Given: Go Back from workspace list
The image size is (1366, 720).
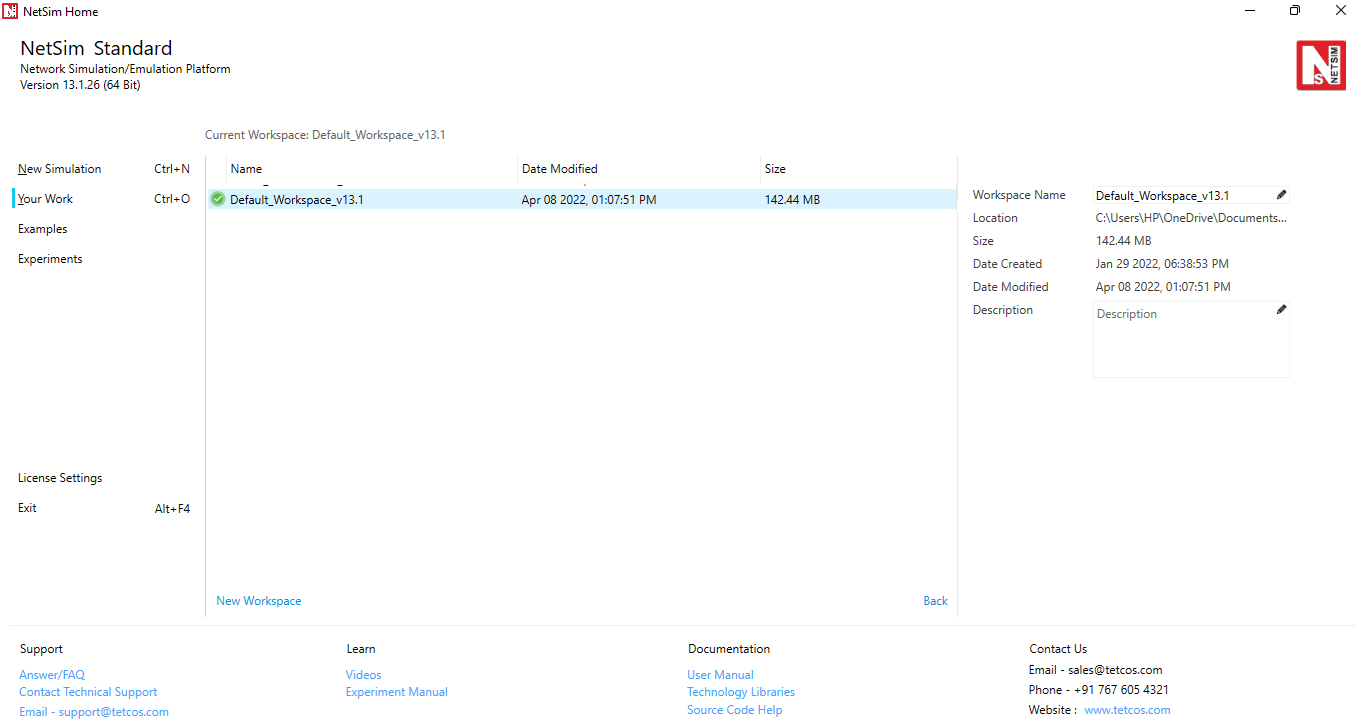Looking at the screenshot, I should [x=936, y=601].
